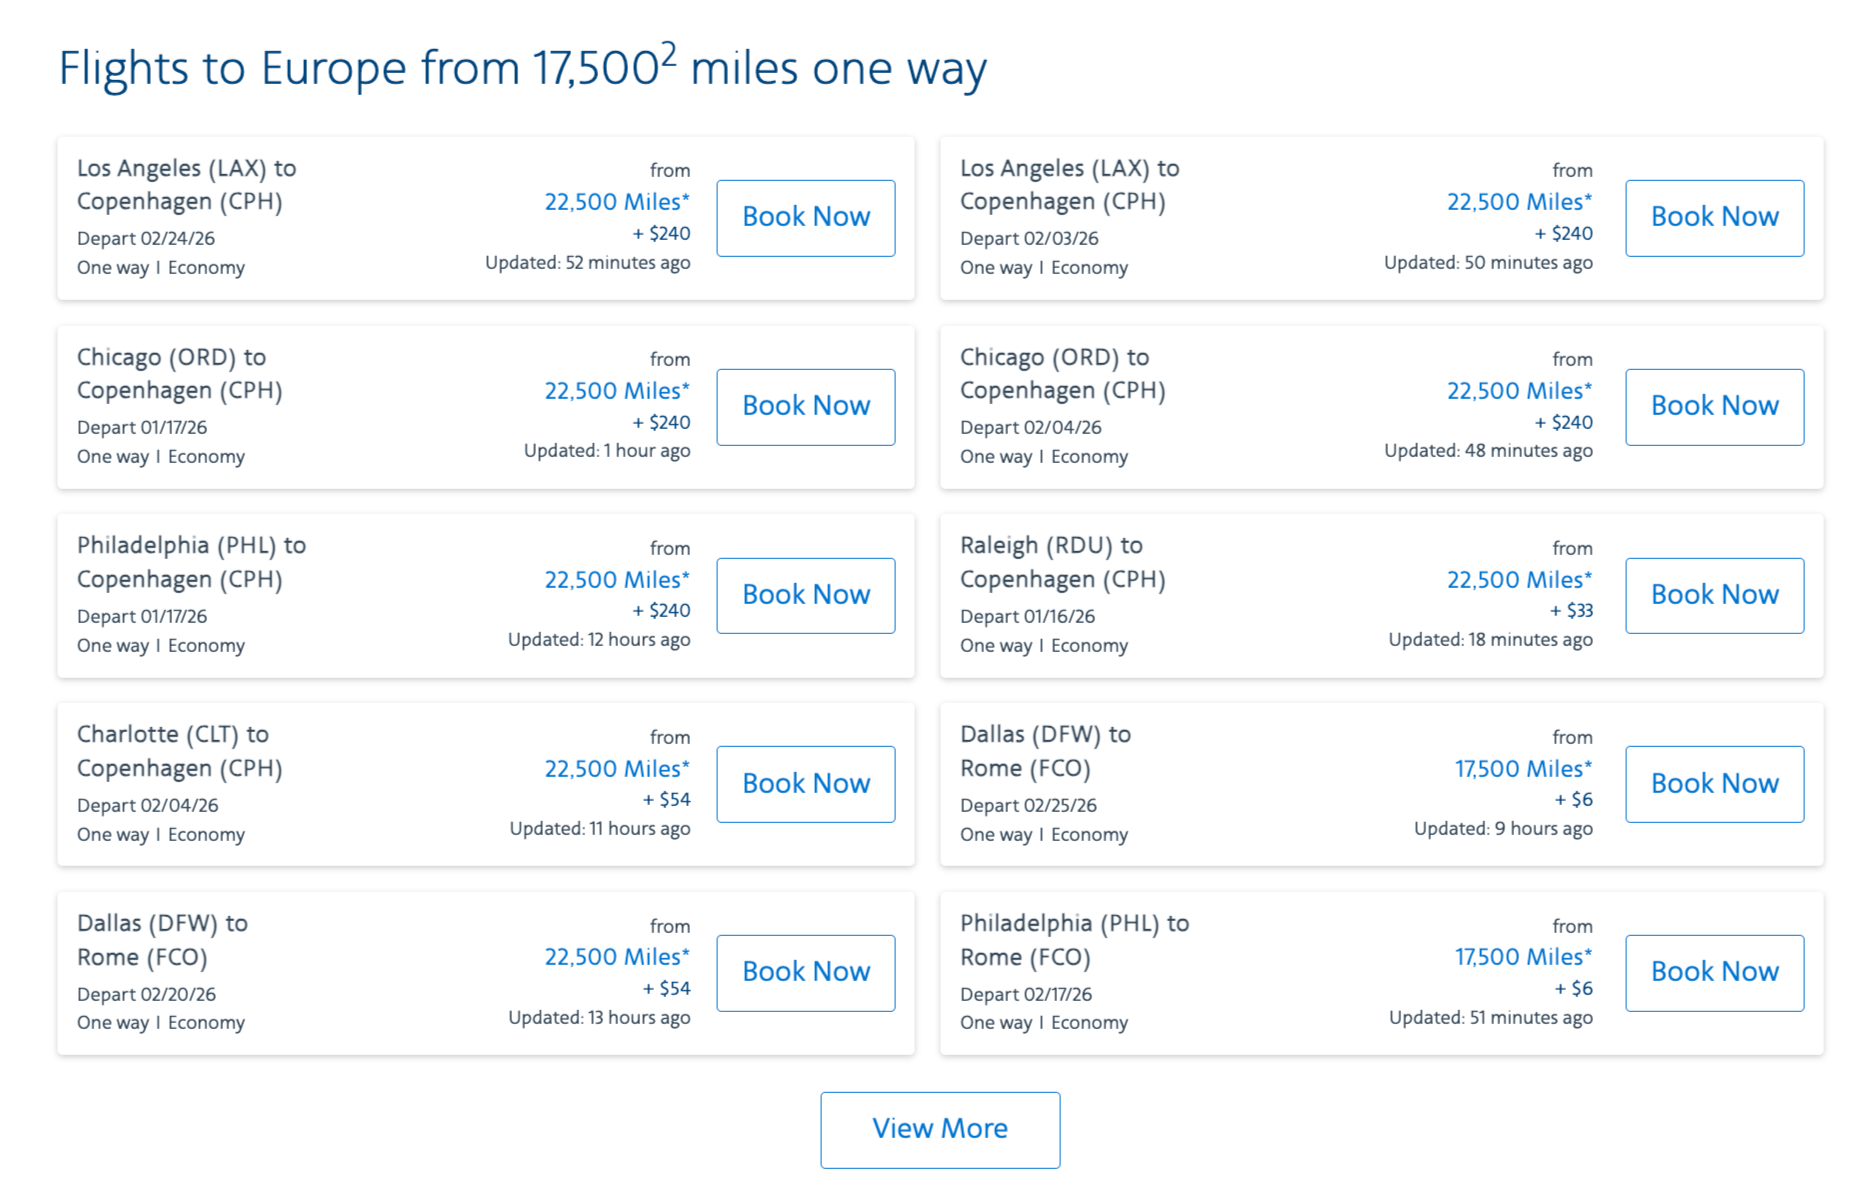
Task: Select the Charlotte (CLT) to Copenhagen card title
Action: 180,751
